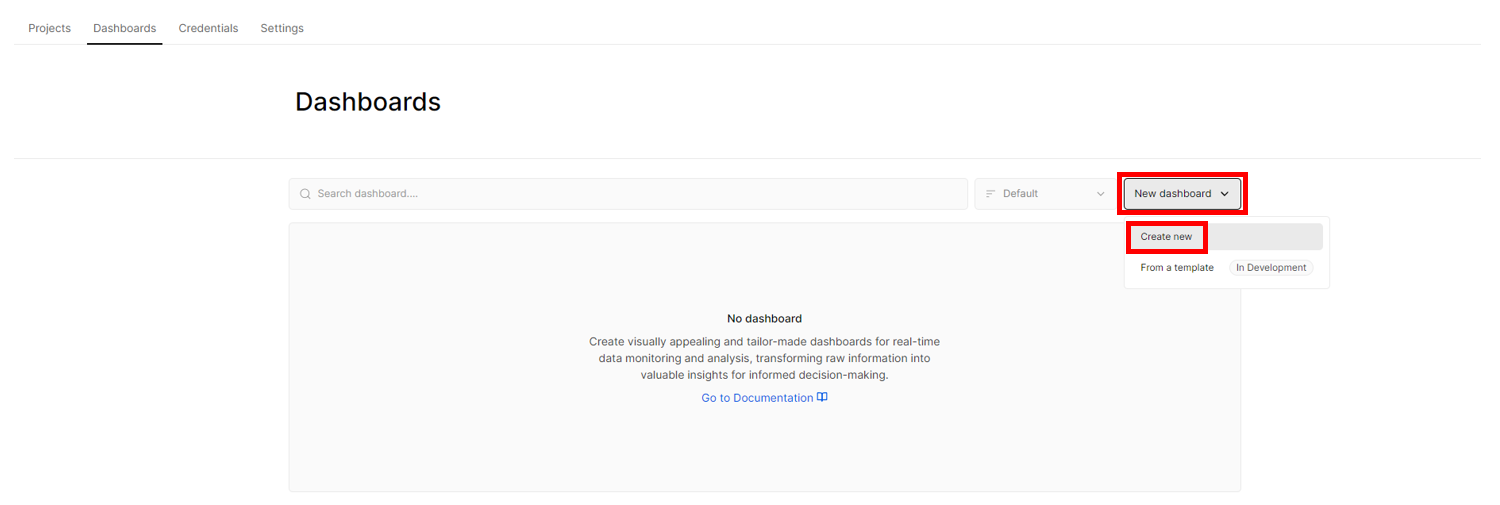
Task: Expand the New dashboard dropdown button
Action: (x=1182, y=194)
